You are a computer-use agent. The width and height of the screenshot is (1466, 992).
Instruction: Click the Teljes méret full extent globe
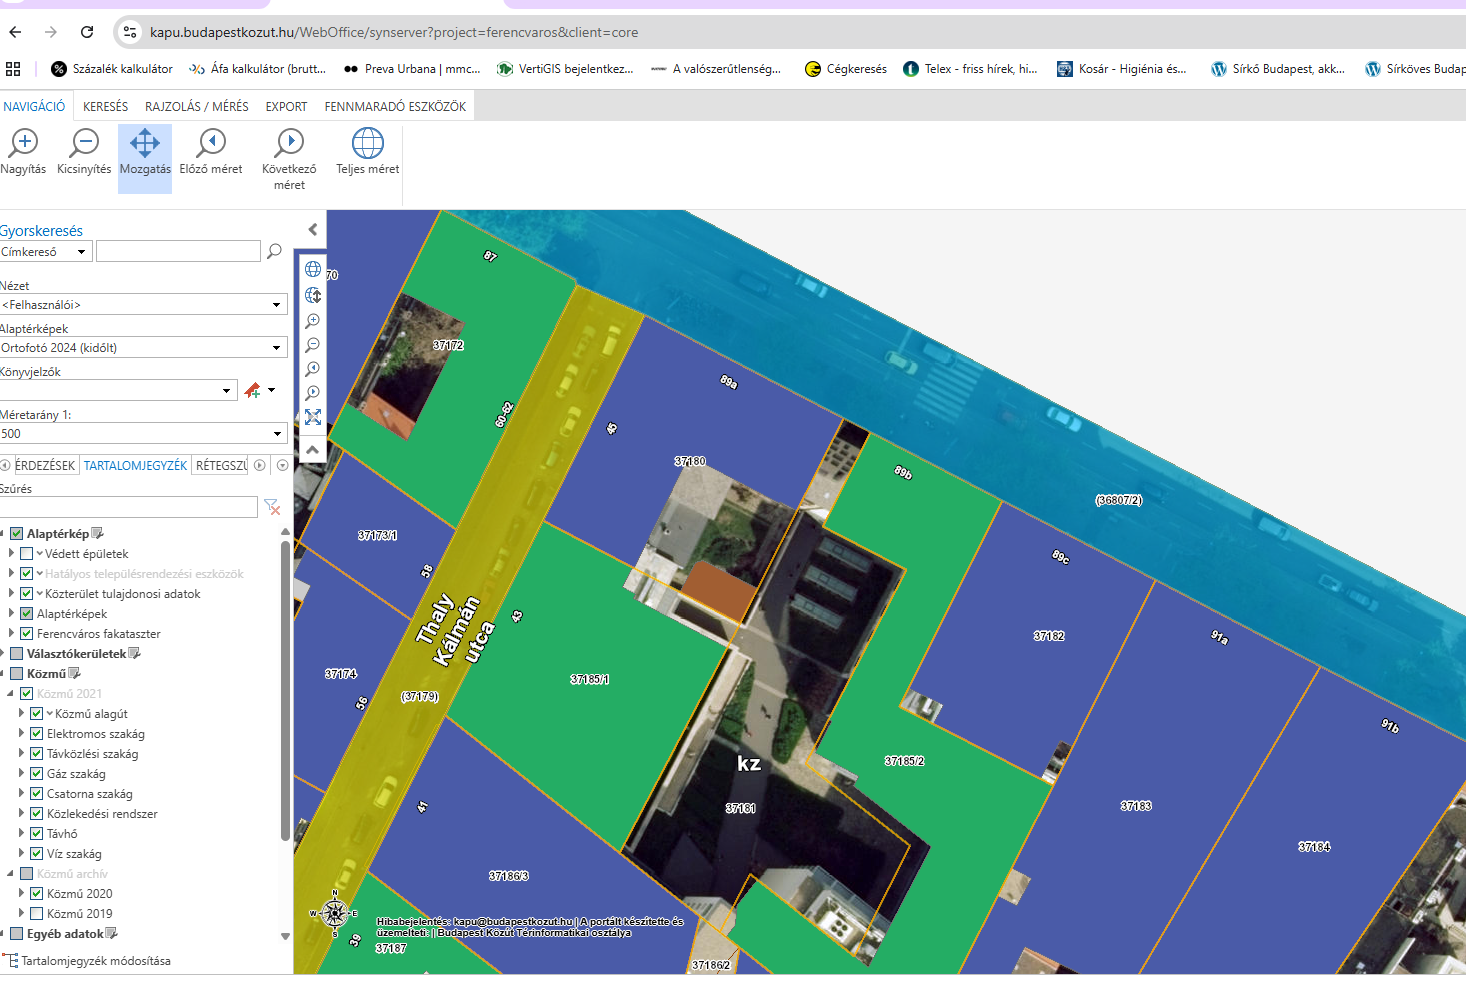pyautogui.click(x=367, y=153)
